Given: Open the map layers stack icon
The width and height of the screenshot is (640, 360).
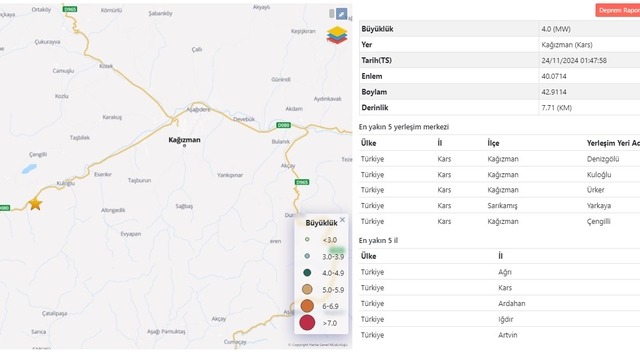Looking at the screenshot, I should (337, 35).
